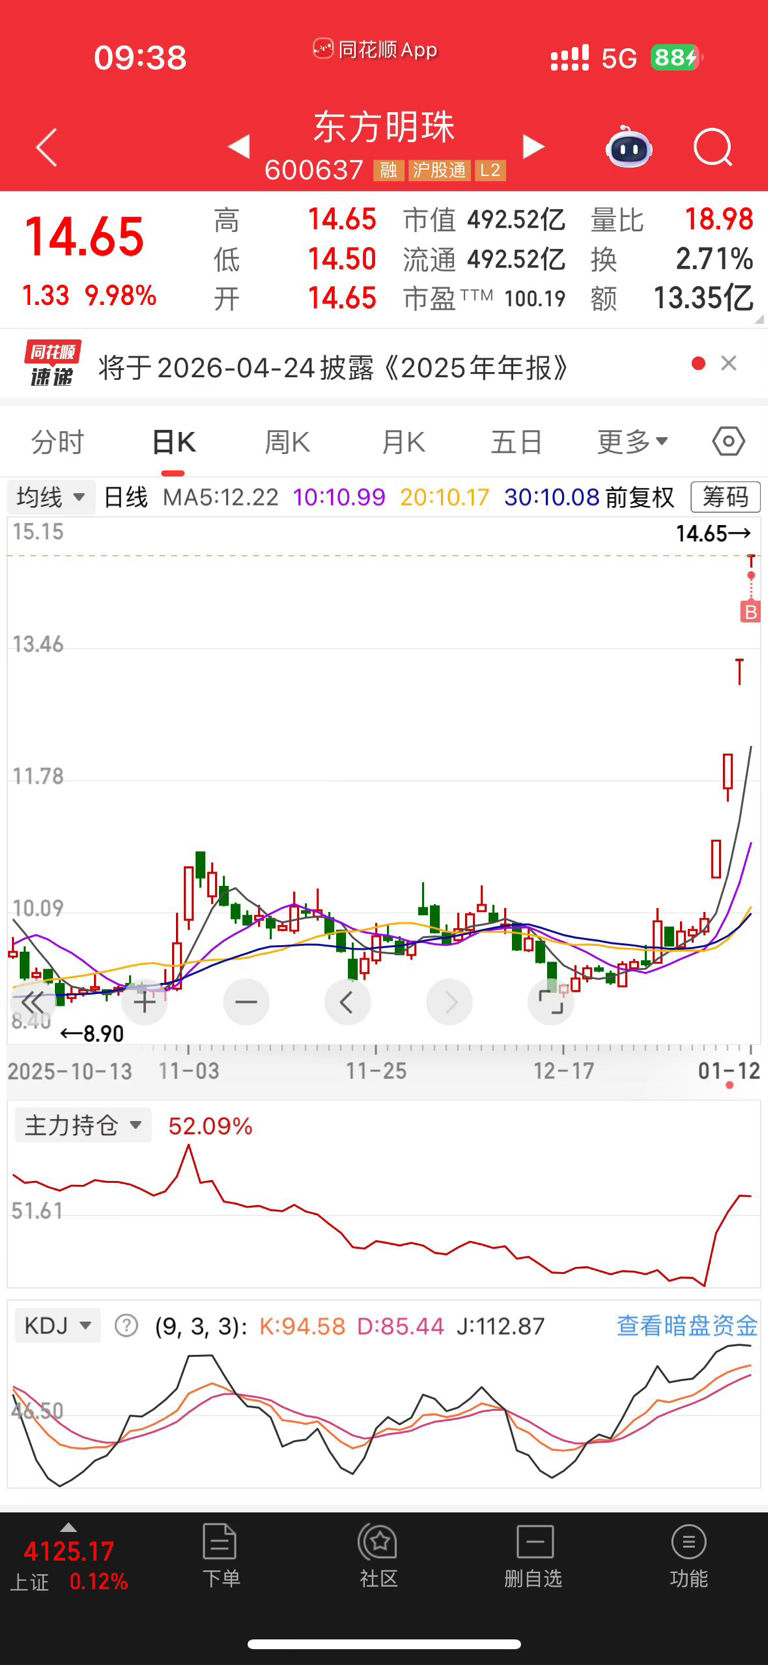The width and height of the screenshot is (769, 1665).
Task: Zoom out chart with minus button
Action: [246, 1001]
